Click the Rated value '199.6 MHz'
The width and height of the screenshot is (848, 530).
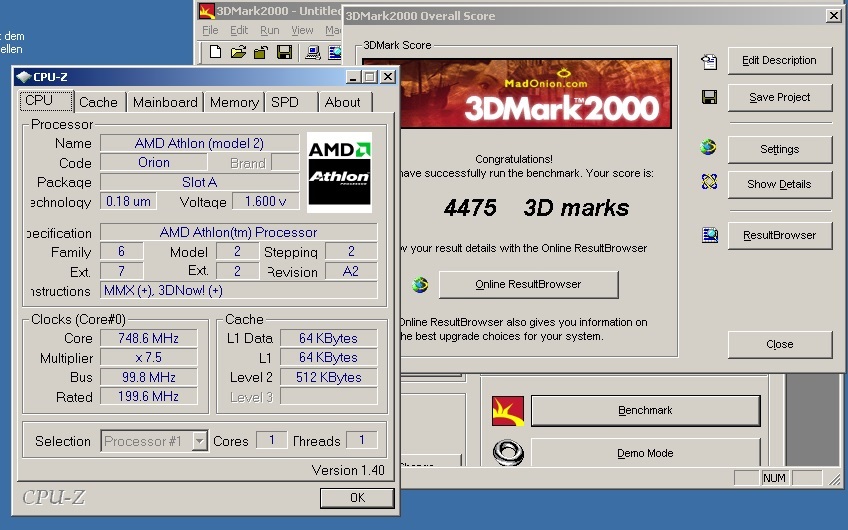(x=148, y=396)
